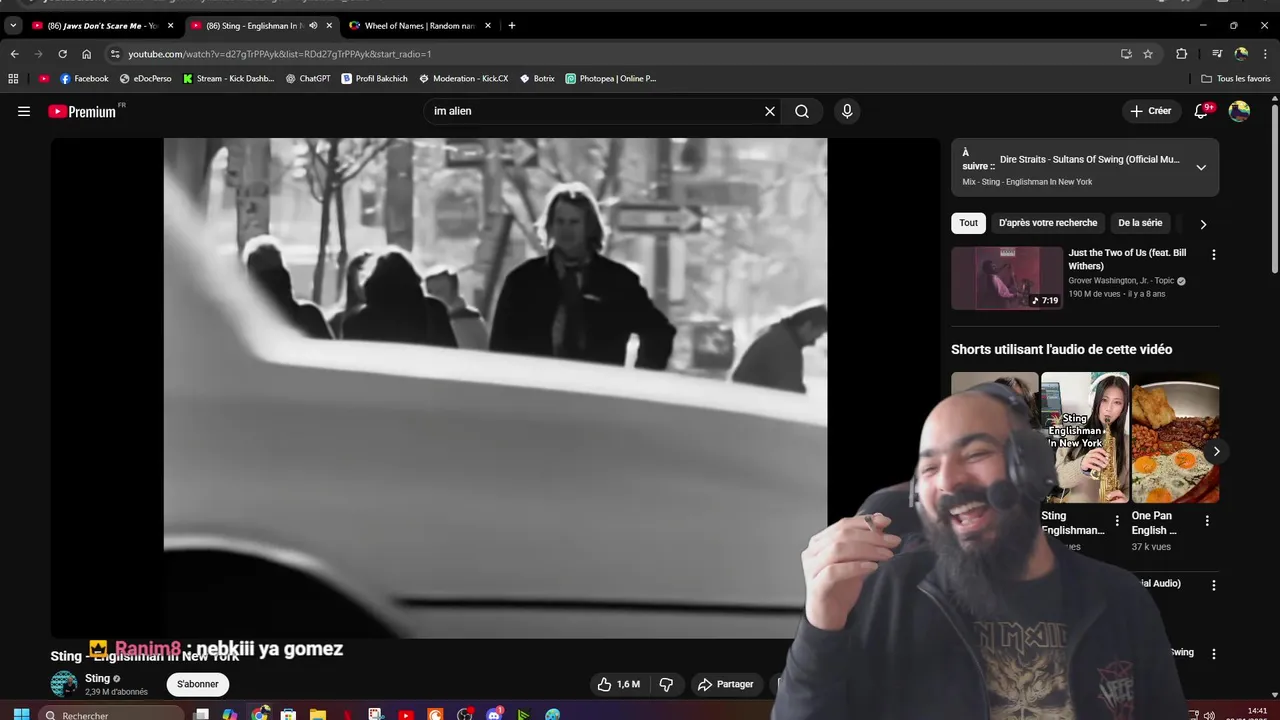The image size is (1280, 720).
Task: Mute the Sting tab via speaker icon
Action: (x=313, y=25)
